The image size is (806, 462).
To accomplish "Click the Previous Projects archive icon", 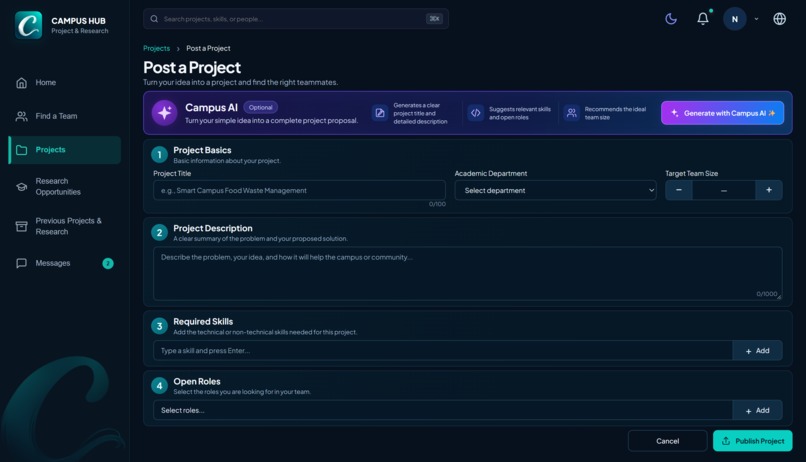I will (x=22, y=226).
